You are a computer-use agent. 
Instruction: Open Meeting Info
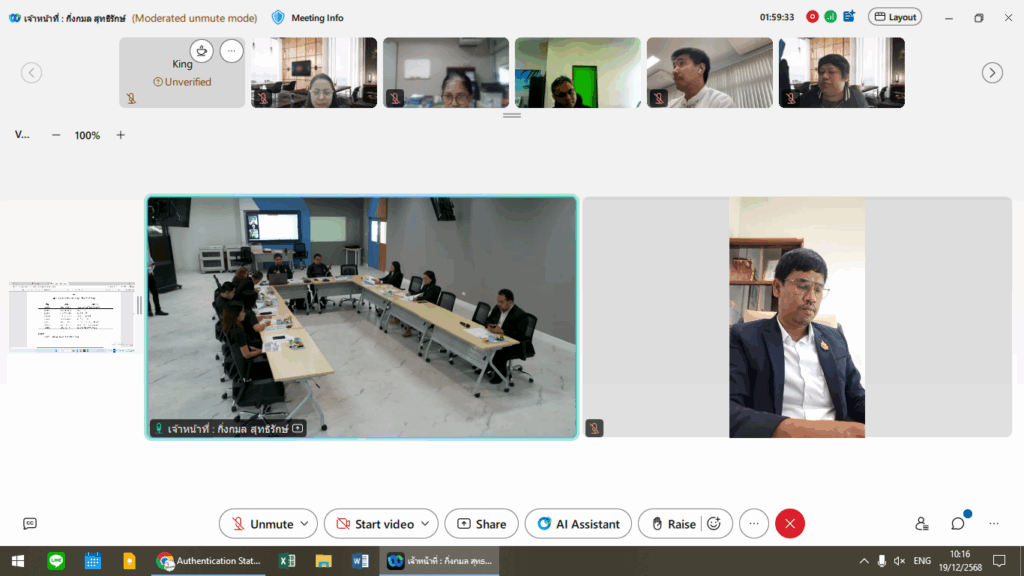(x=308, y=17)
